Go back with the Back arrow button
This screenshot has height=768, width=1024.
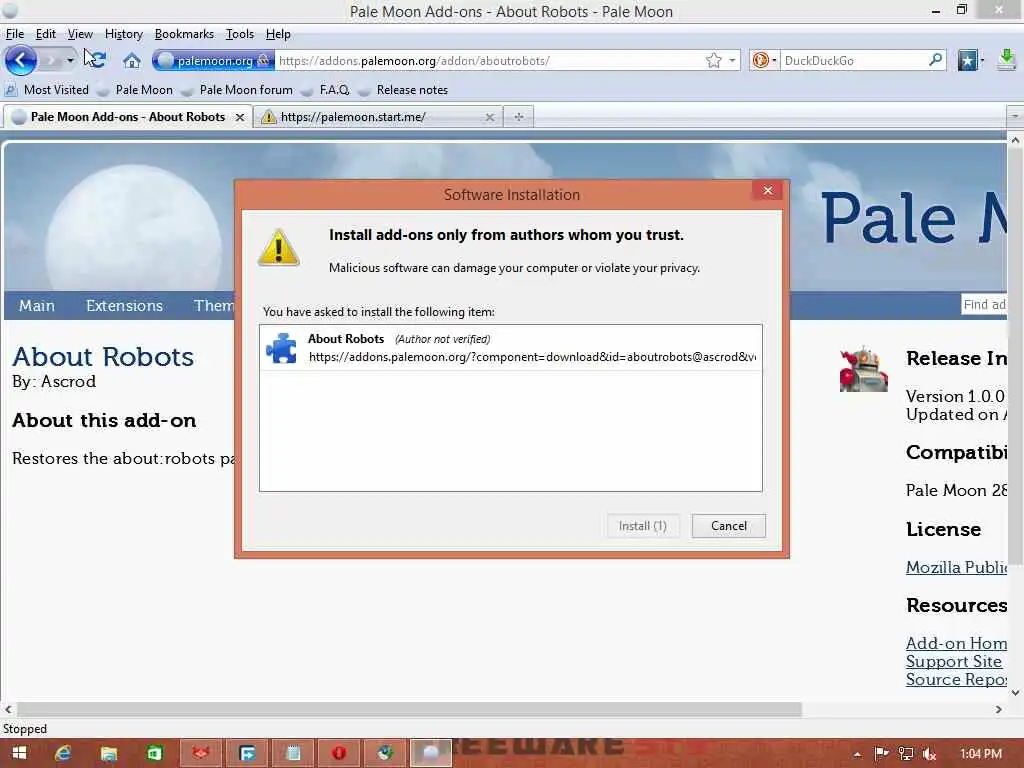coord(20,61)
